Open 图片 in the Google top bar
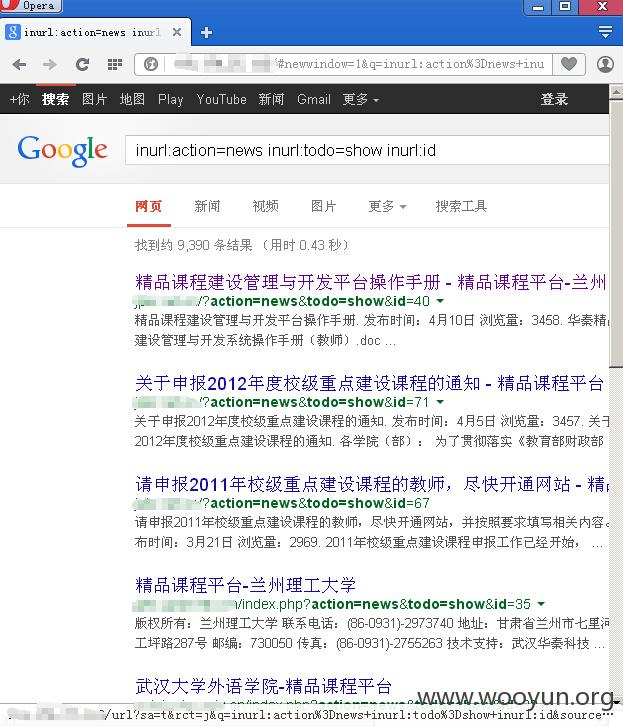Screen dimensions: 623x726 tap(94, 99)
